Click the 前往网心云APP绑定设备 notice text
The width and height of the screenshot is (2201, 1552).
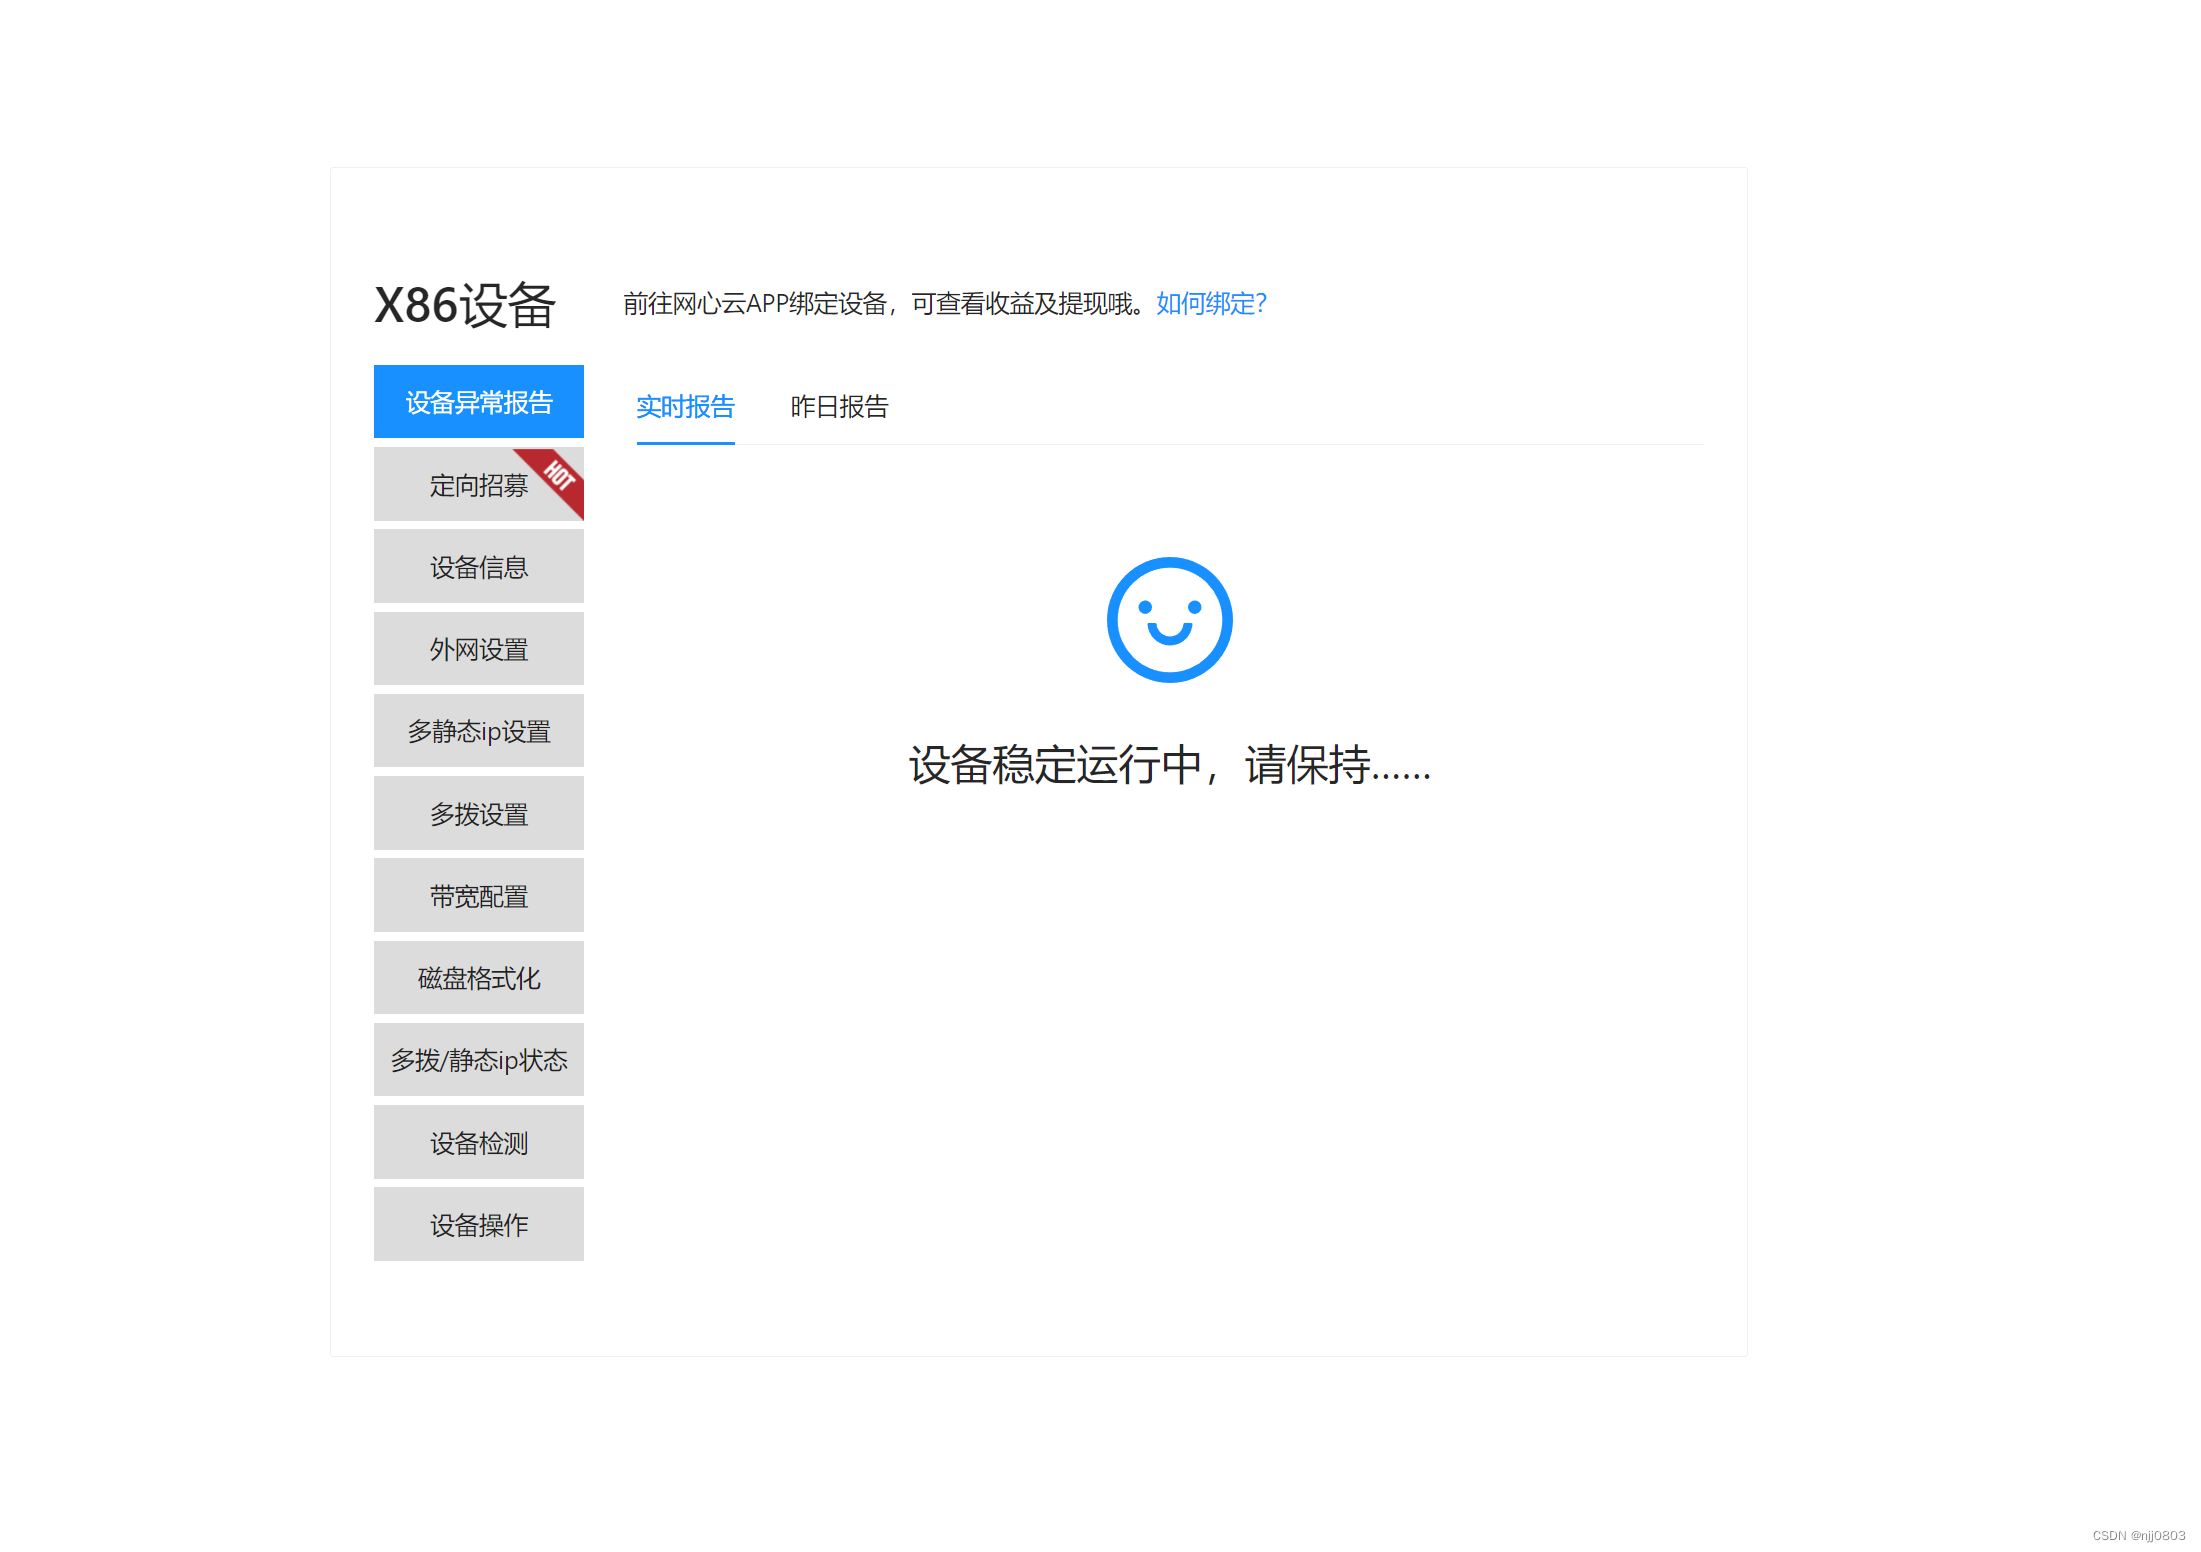pyautogui.click(x=884, y=304)
